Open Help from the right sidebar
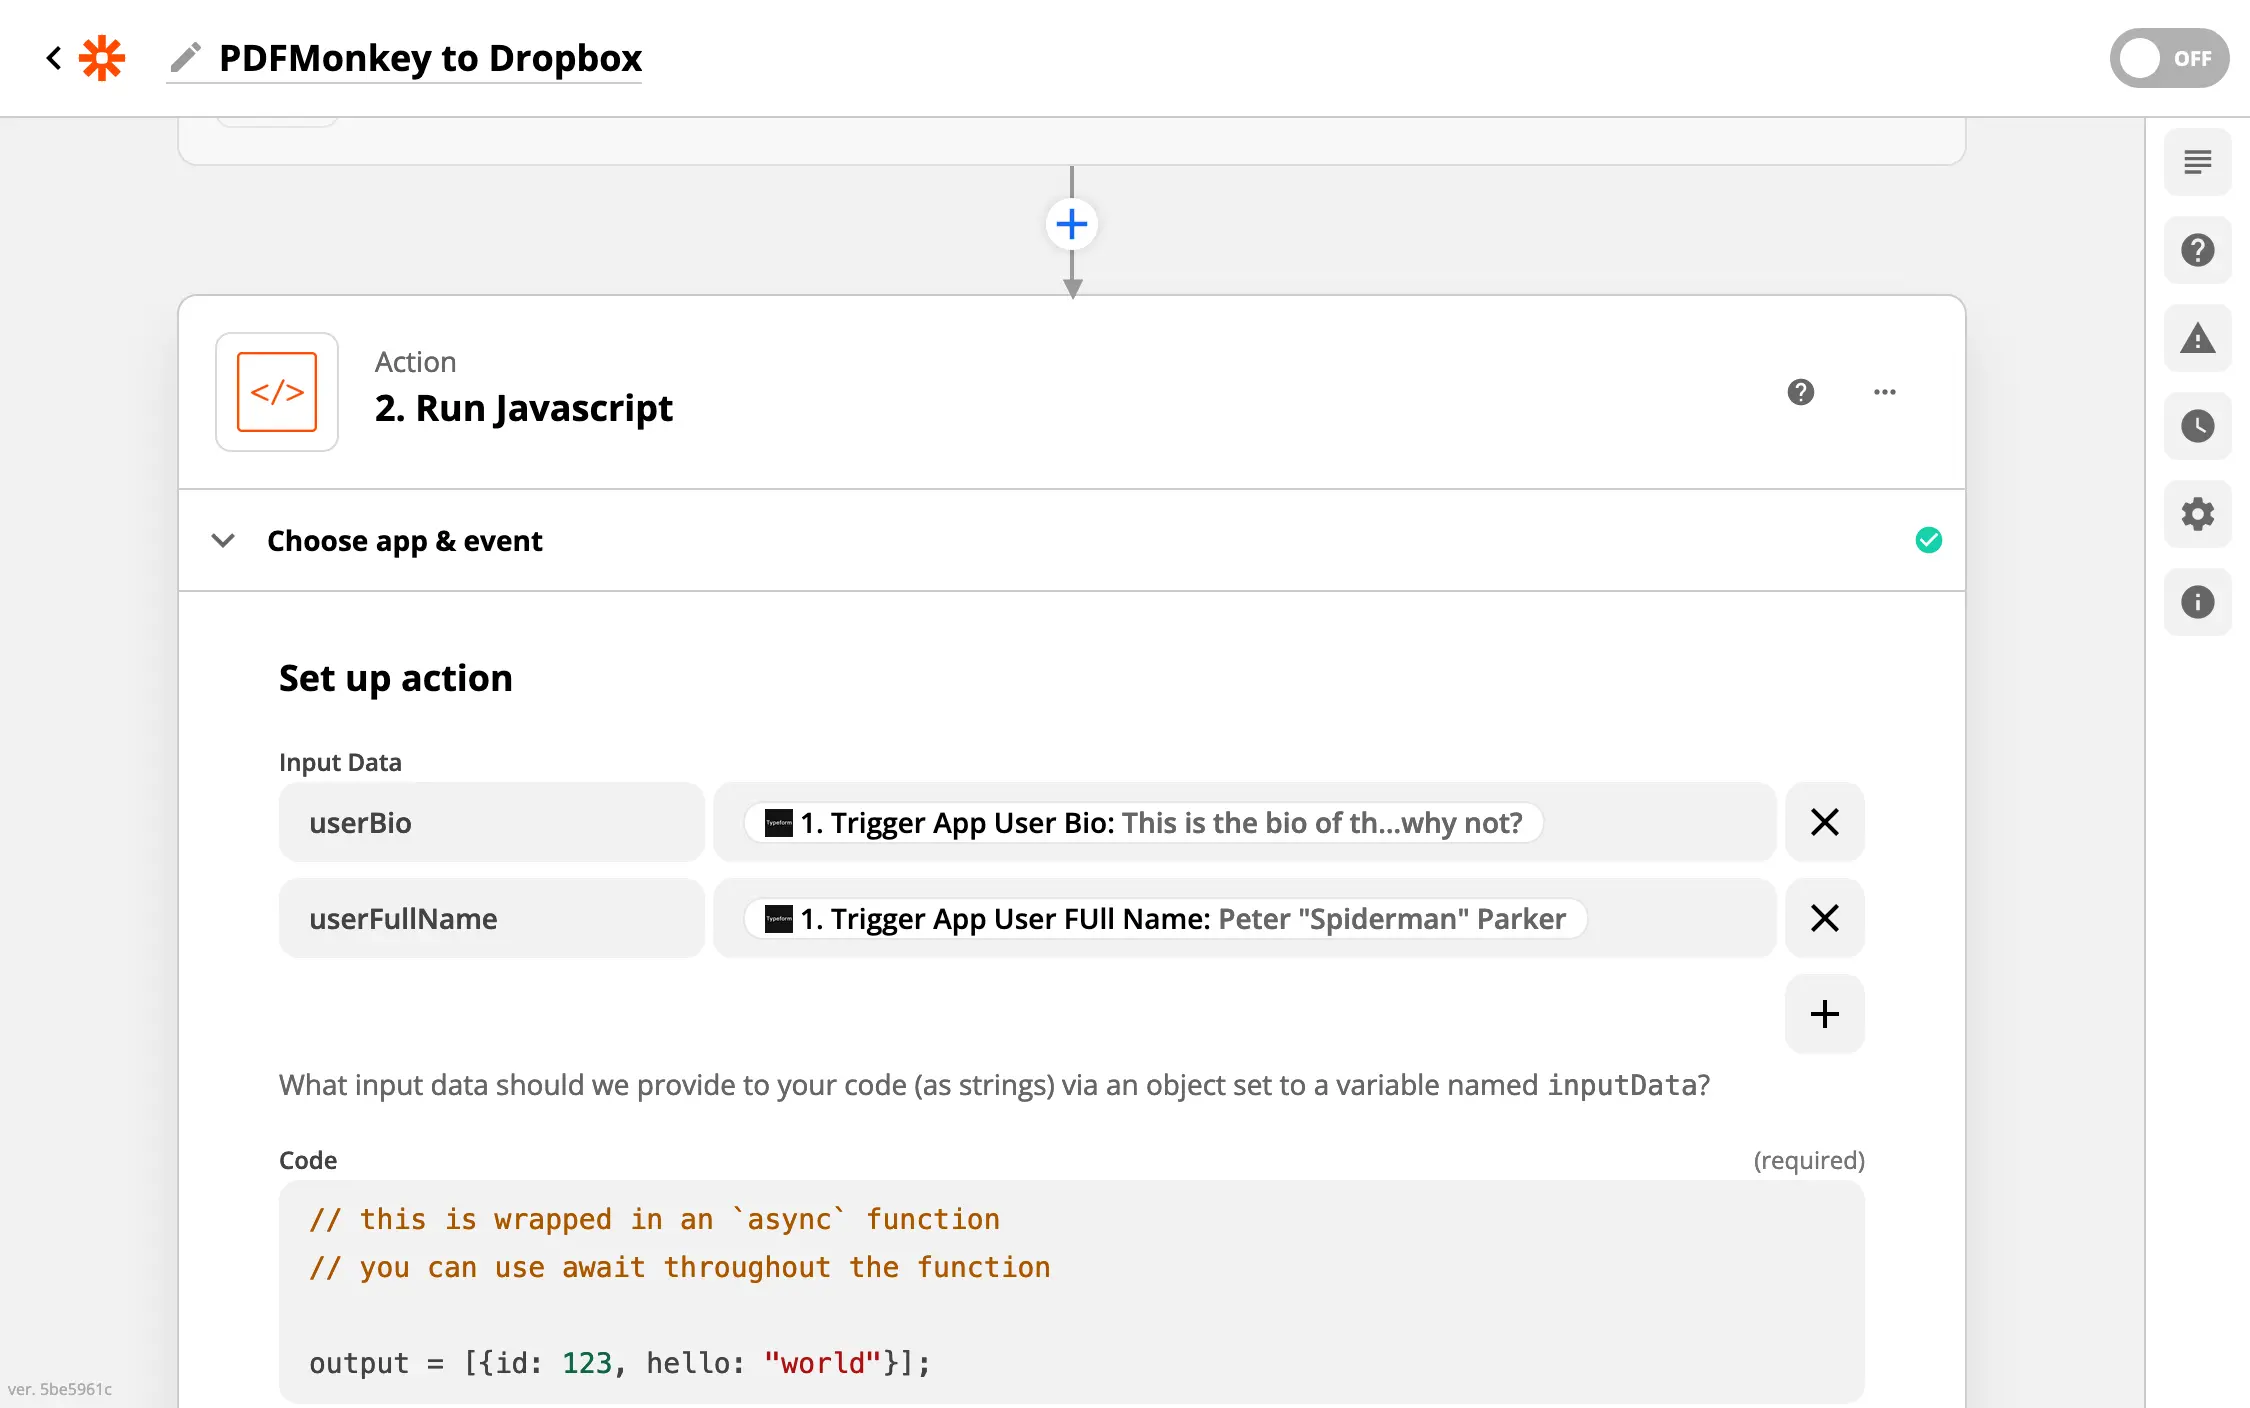The height and width of the screenshot is (1408, 2250). [2197, 250]
